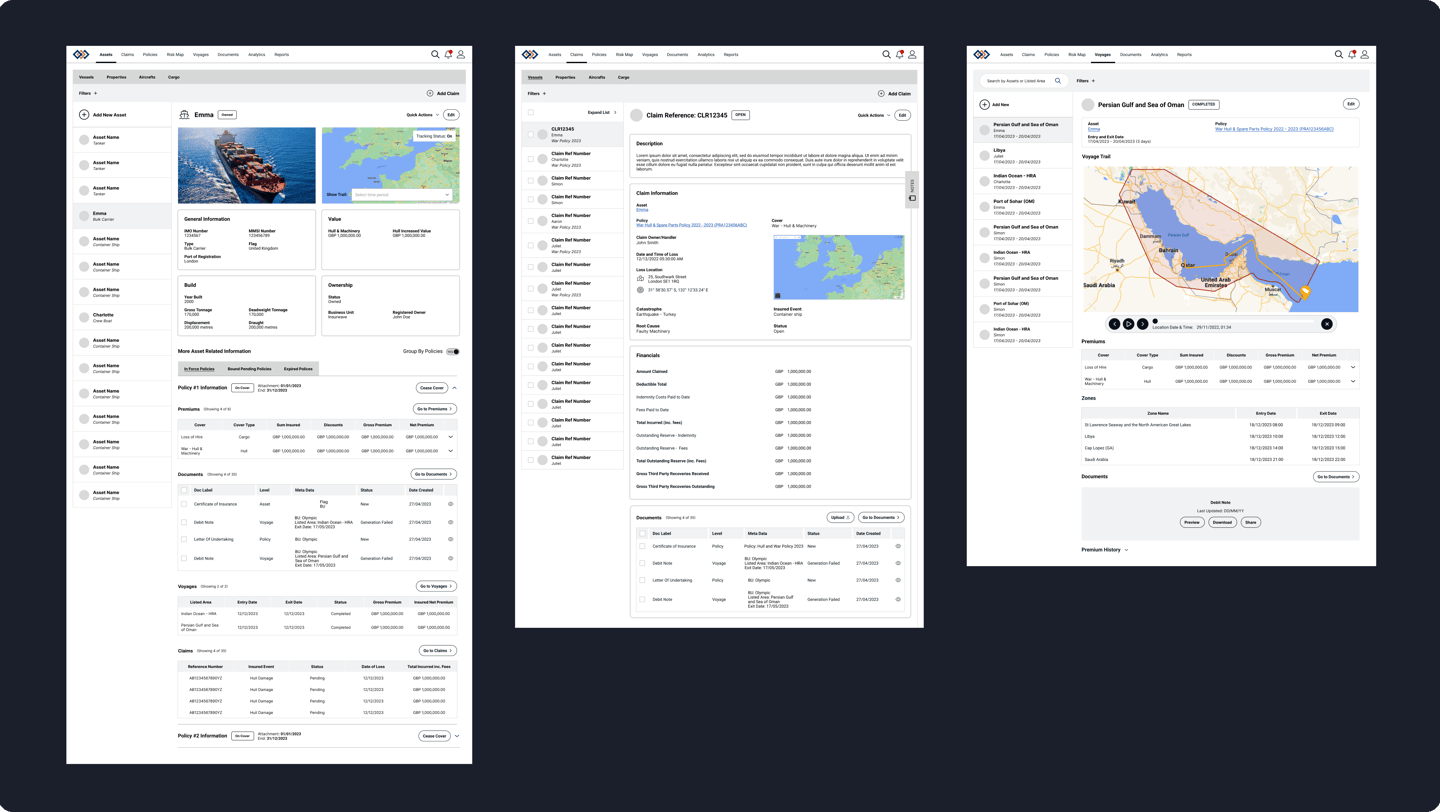Click the loss location map in Claims window

pyautogui.click(x=839, y=268)
